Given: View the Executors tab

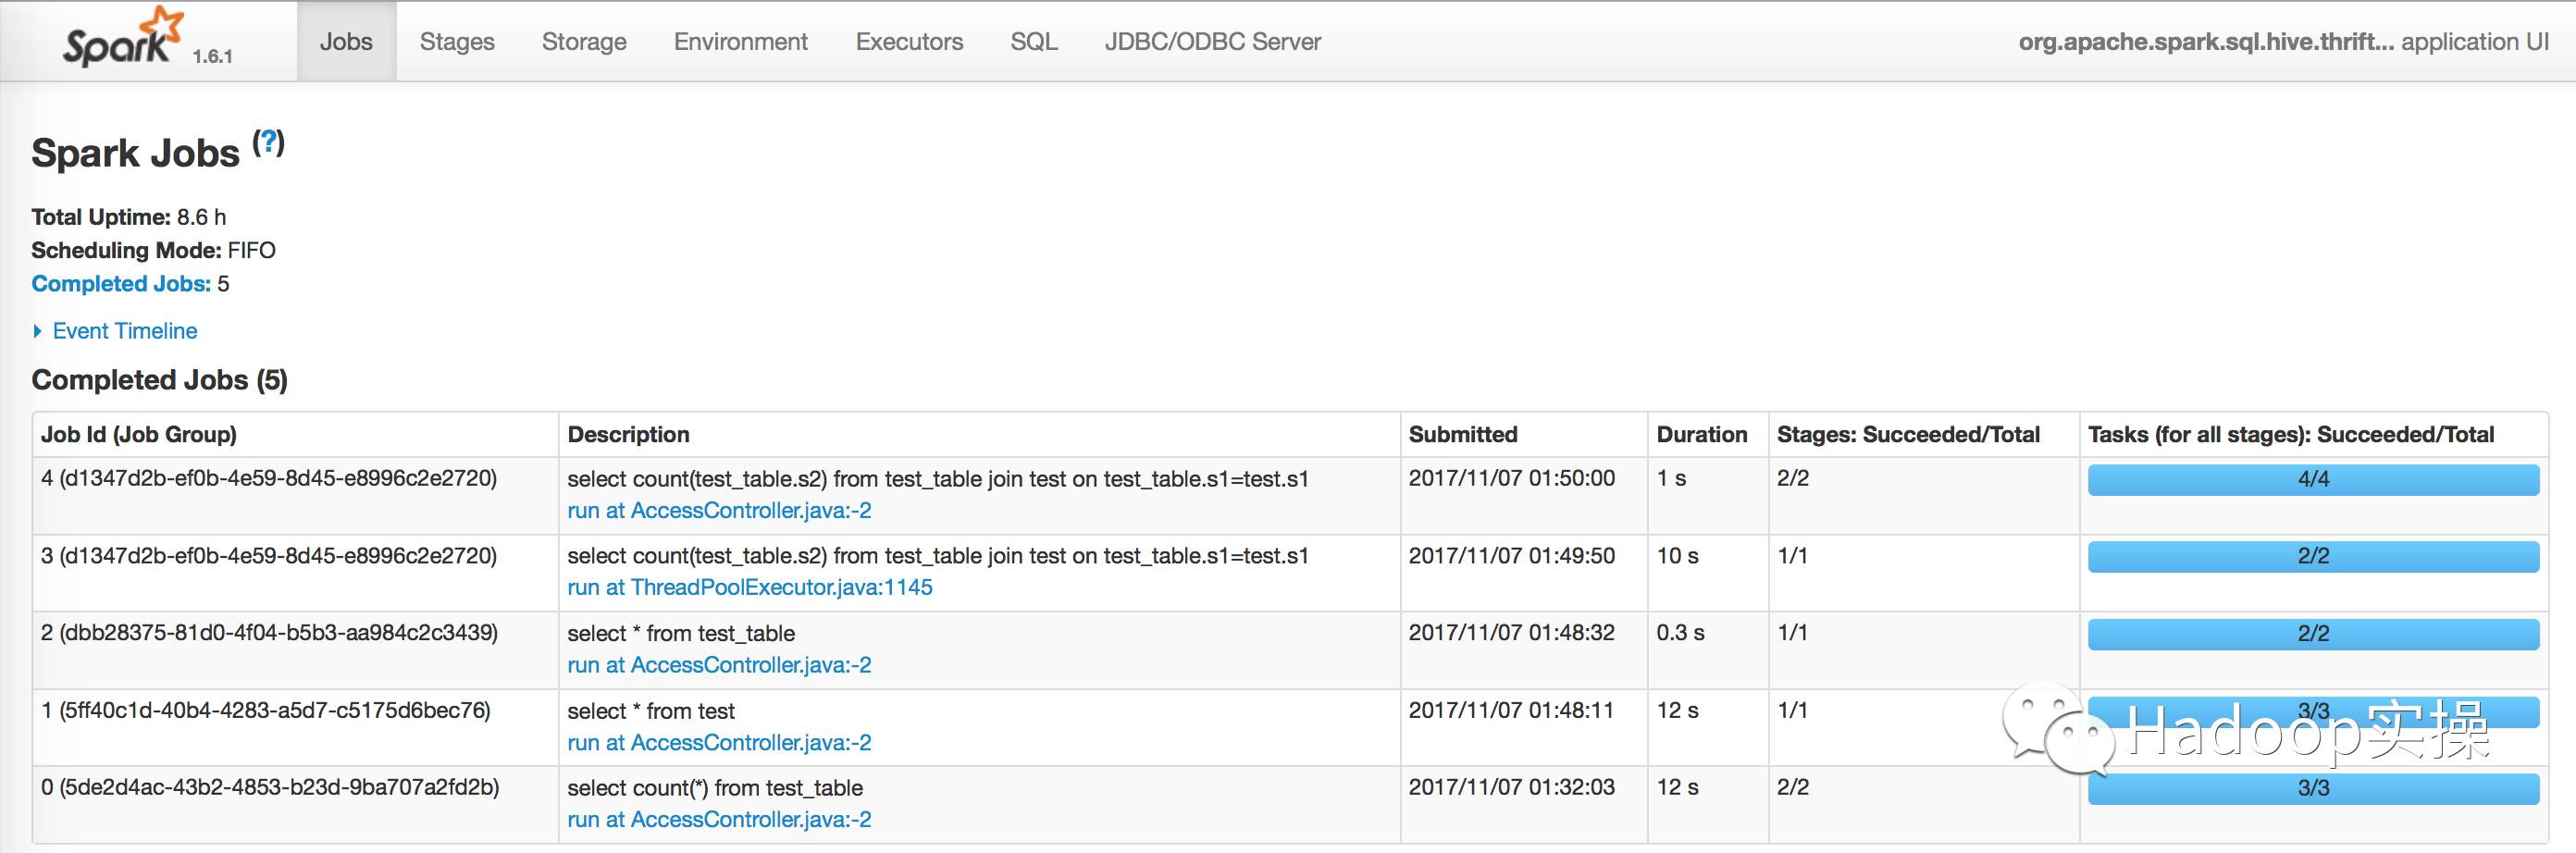Looking at the screenshot, I should [x=909, y=41].
